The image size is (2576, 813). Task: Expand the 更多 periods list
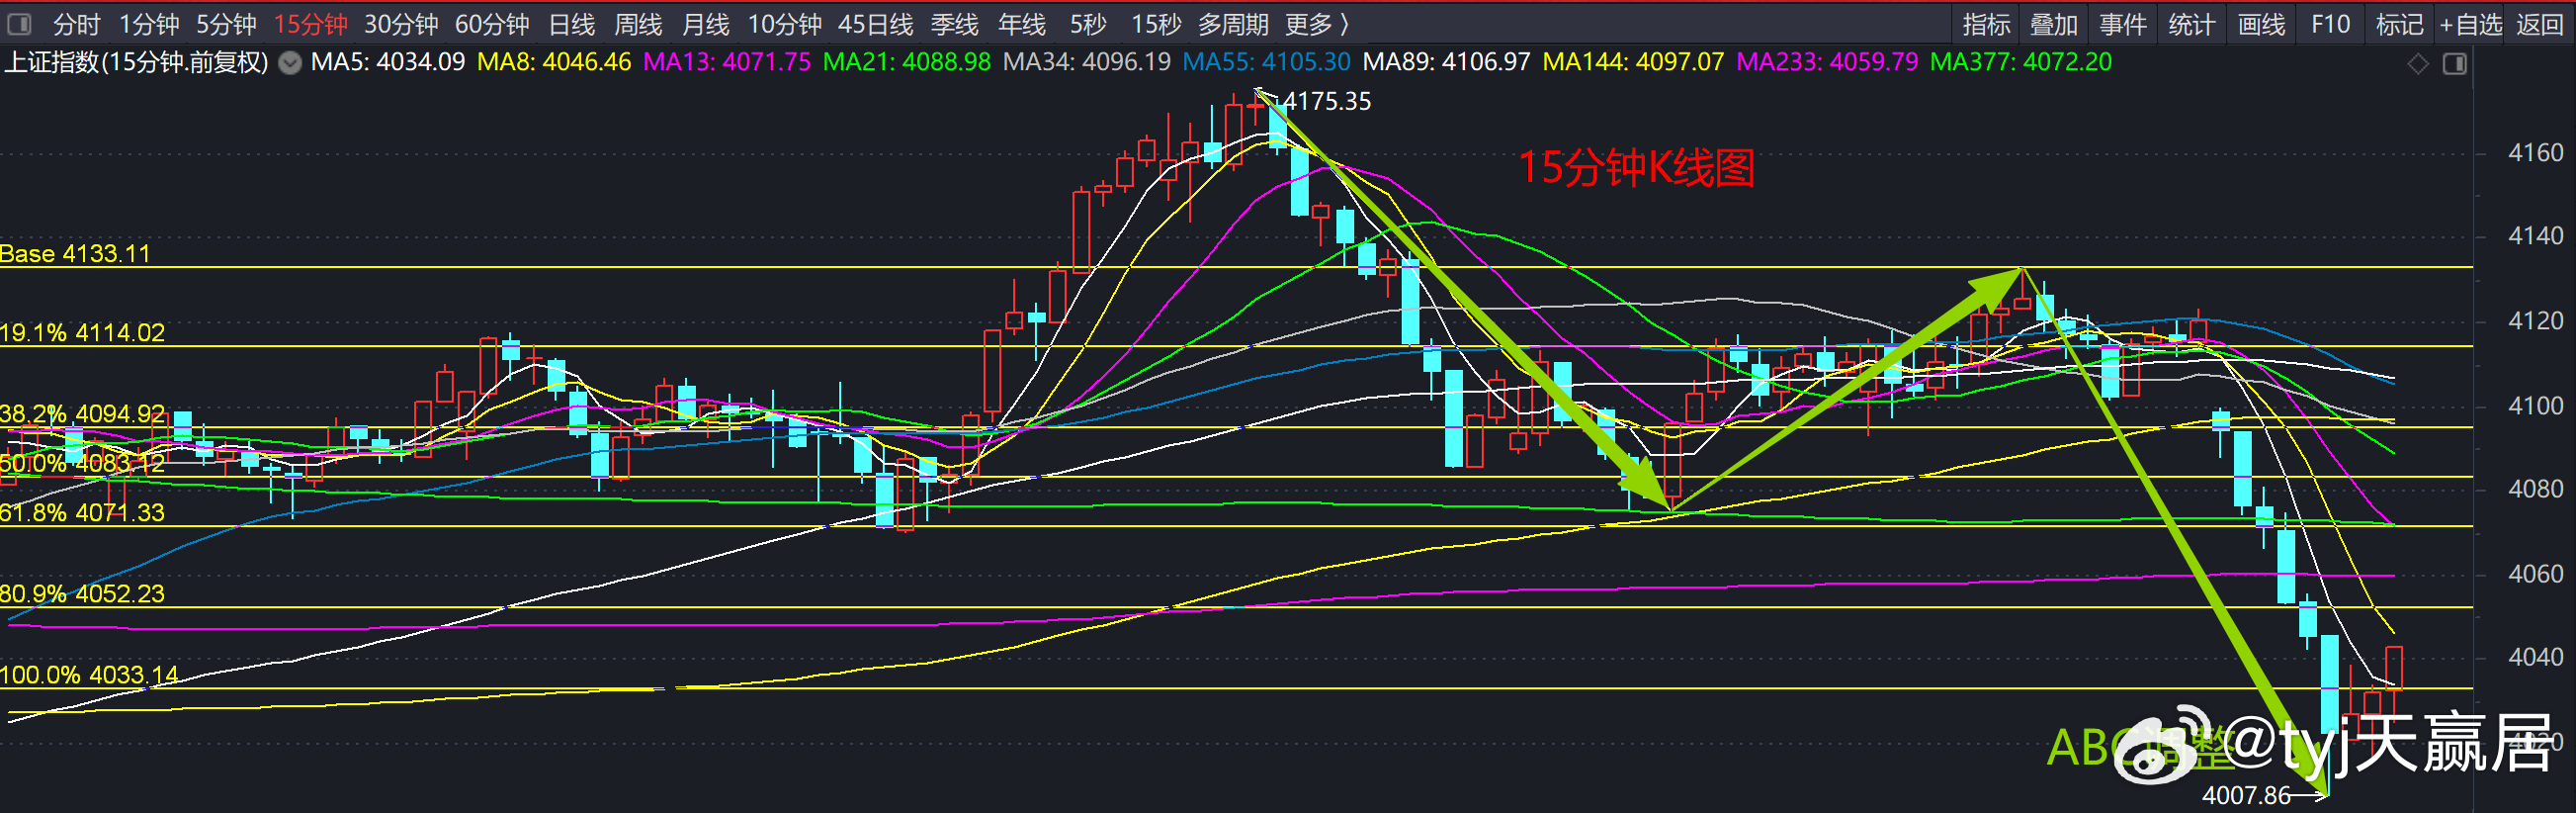(x=1317, y=24)
